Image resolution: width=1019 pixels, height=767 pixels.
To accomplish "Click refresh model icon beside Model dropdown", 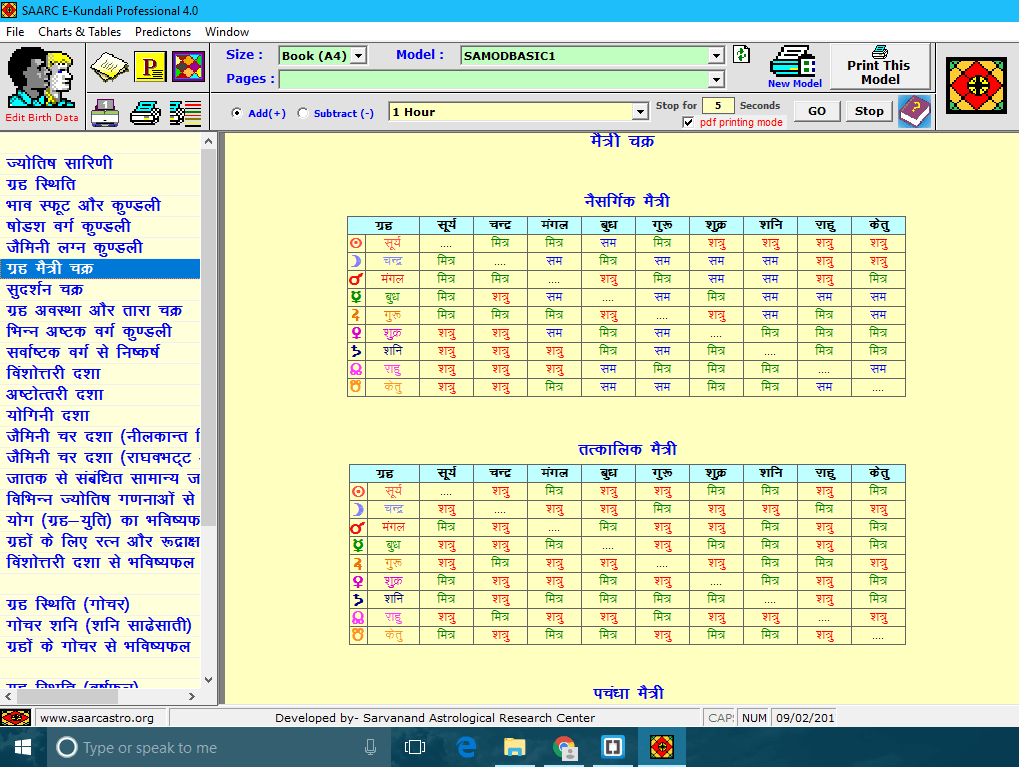I will [742, 55].
